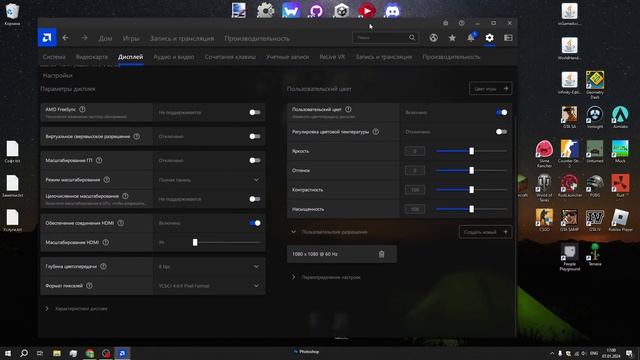640x360 pixels.
Task: Open Roblox Player desktop shortcut
Action: (x=620, y=220)
